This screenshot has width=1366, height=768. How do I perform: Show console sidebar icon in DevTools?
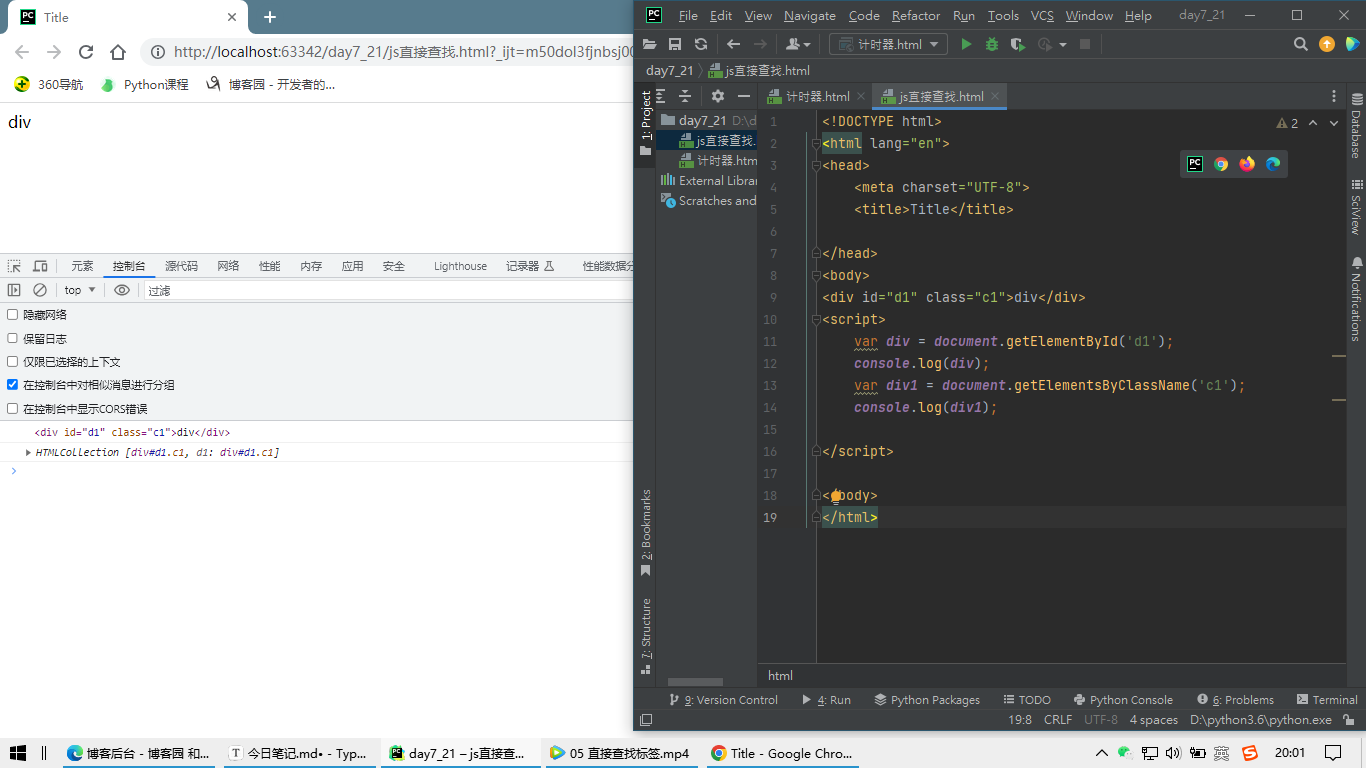pos(14,290)
